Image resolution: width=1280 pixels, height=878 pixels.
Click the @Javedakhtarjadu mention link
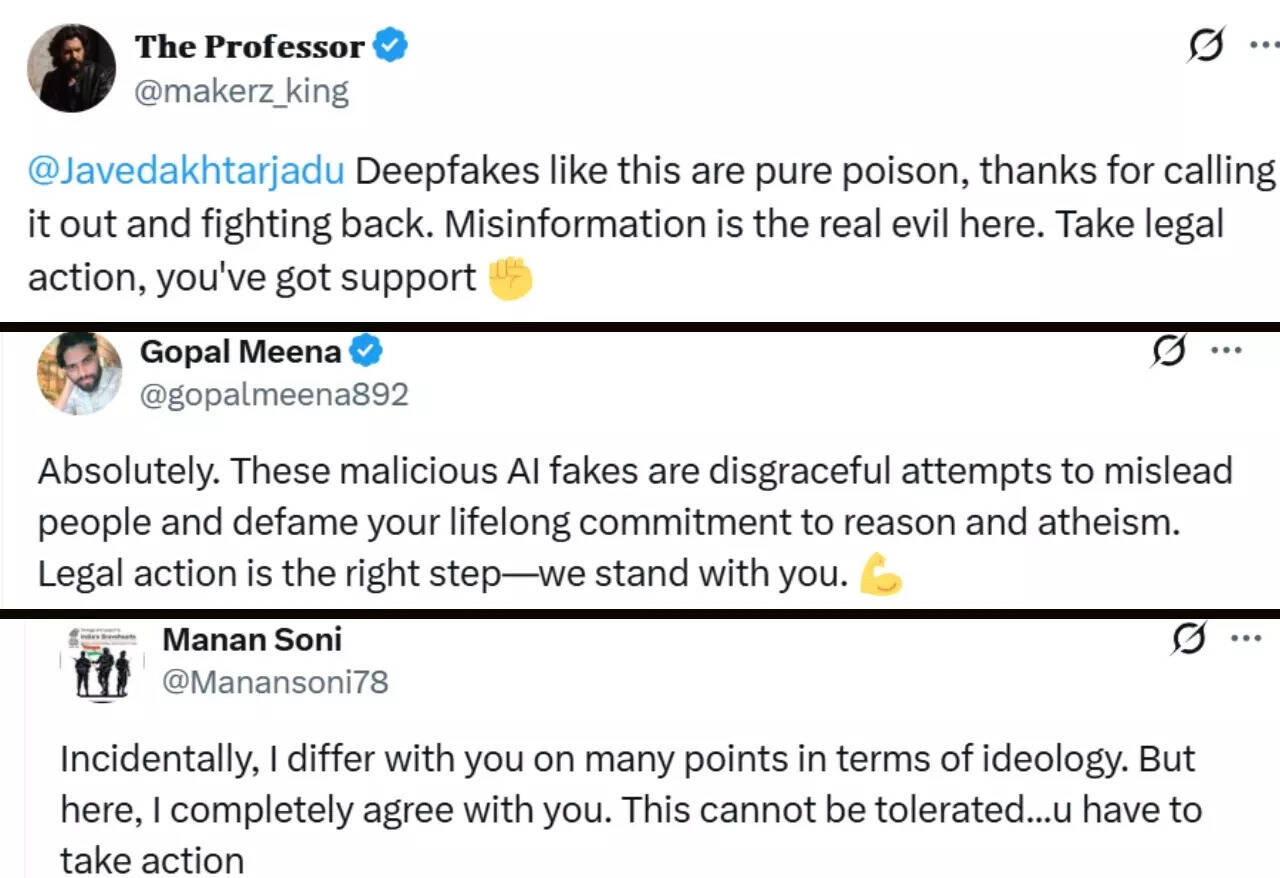click(186, 171)
